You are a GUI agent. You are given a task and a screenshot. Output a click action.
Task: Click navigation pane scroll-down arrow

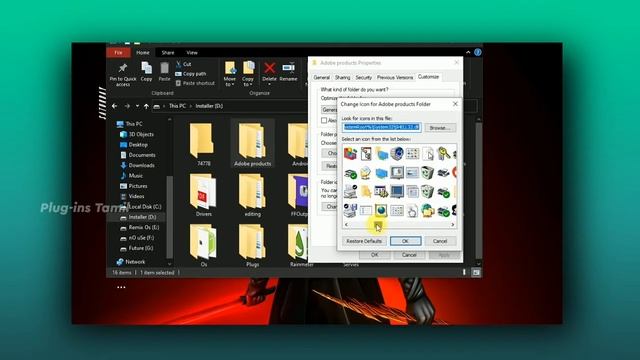[x=169, y=264]
